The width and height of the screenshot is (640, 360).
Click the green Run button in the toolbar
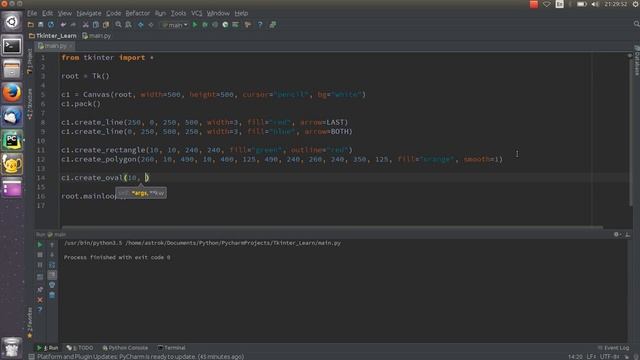195,25
